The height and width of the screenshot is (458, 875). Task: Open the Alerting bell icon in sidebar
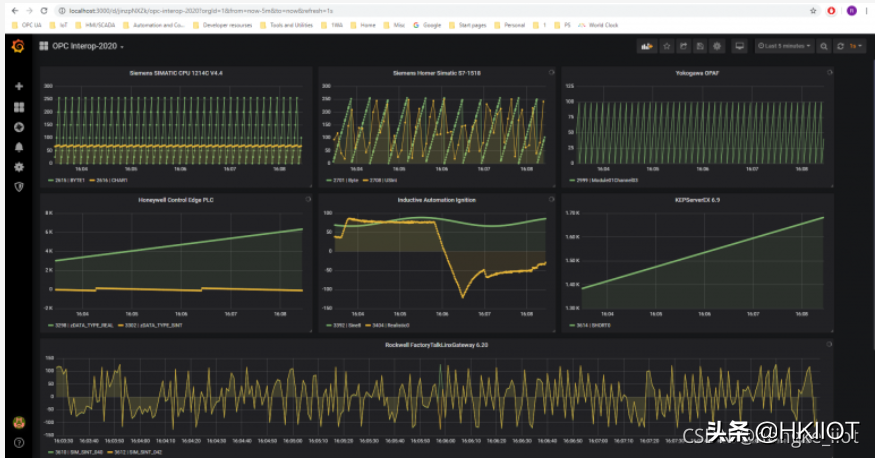[19, 147]
